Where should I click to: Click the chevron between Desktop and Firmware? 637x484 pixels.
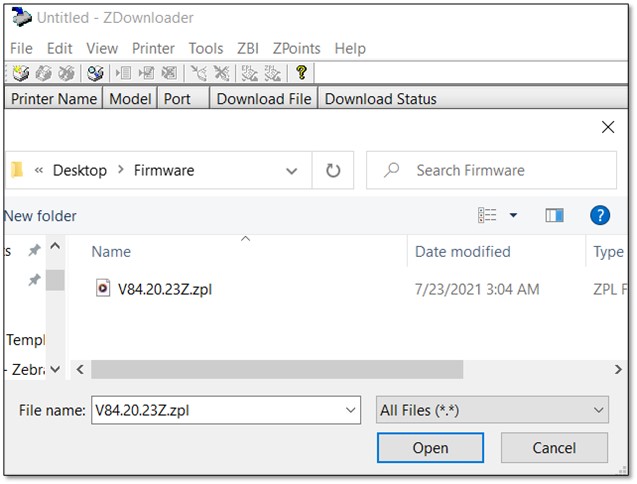coord(121,170)
